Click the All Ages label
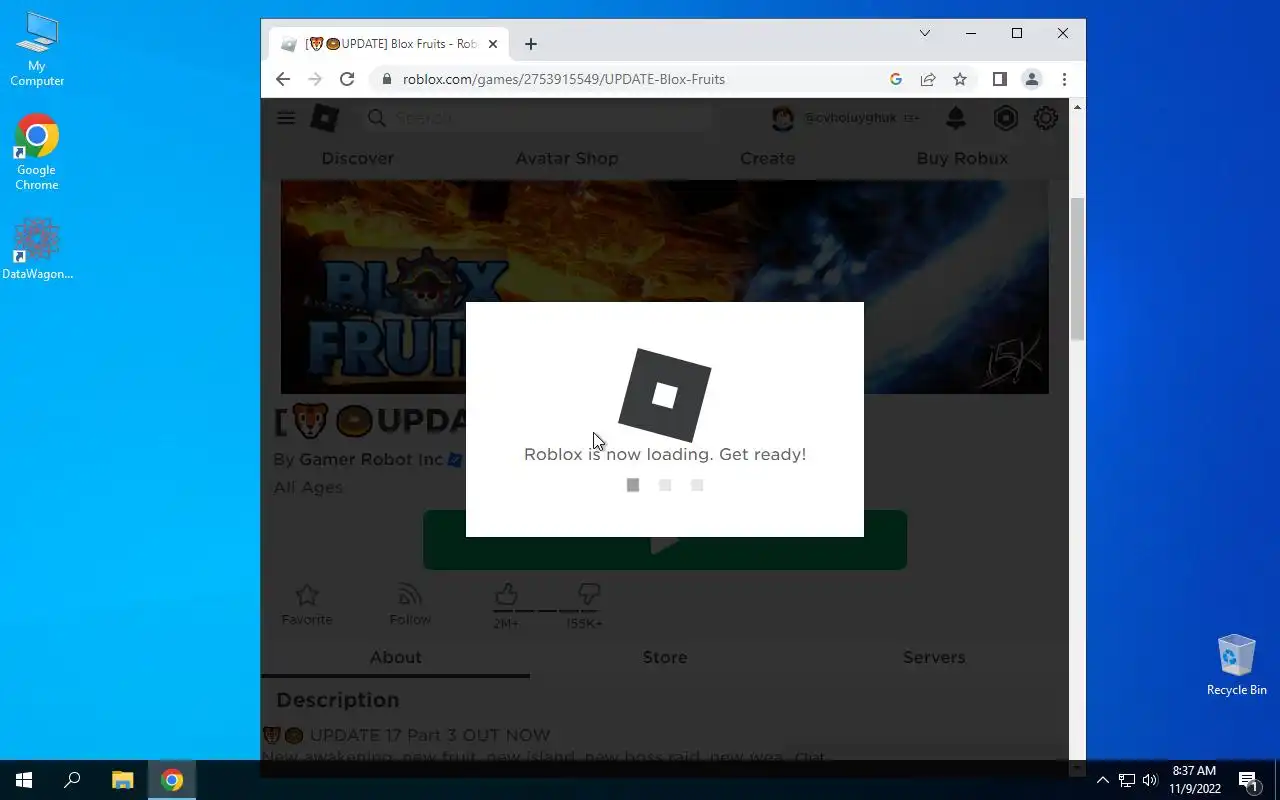The image size is (1280, 800). point(308,487)
